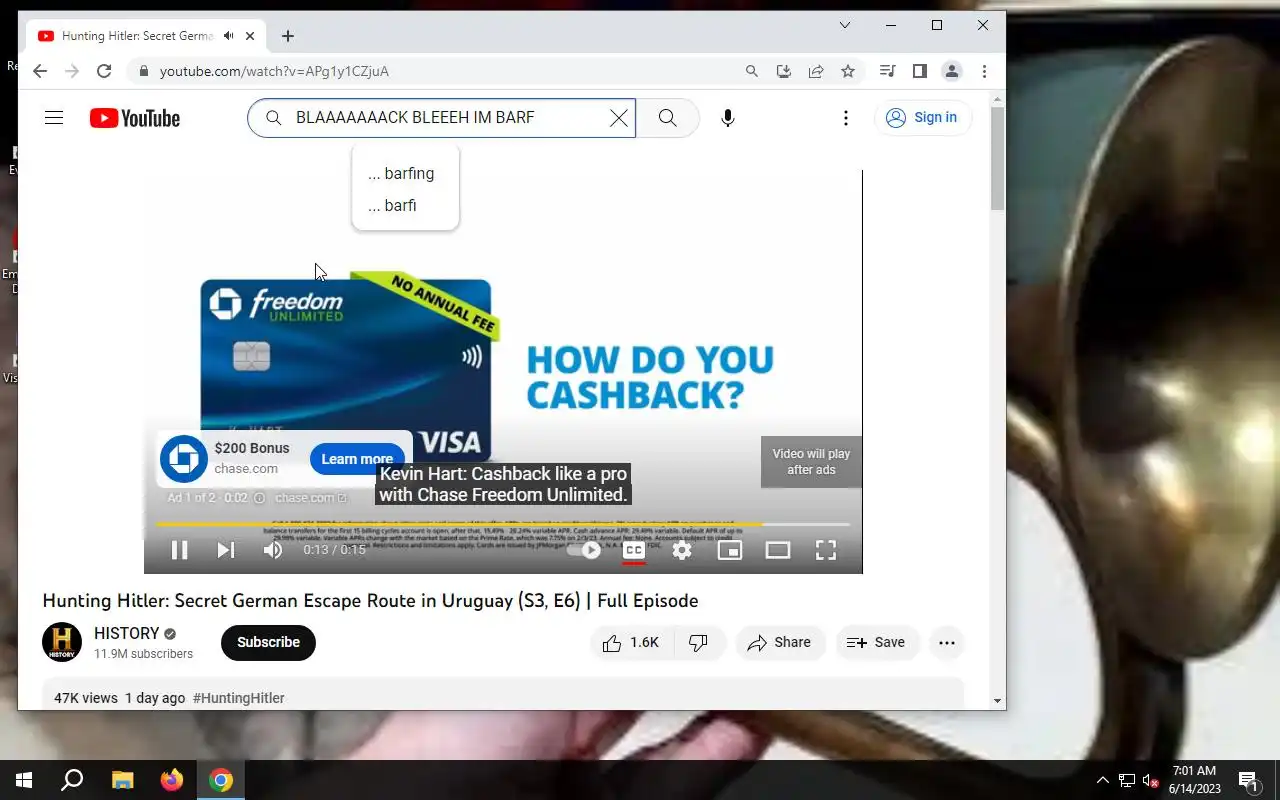The height and width of the screenshot is (800, 1280).
Task: Skip to next video
Action: click(226, 550)
